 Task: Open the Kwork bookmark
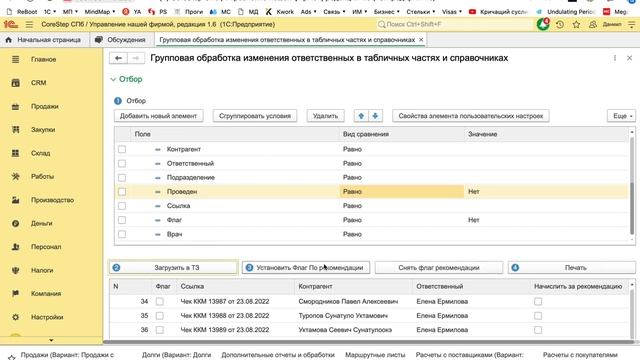[x=280, y=12]
